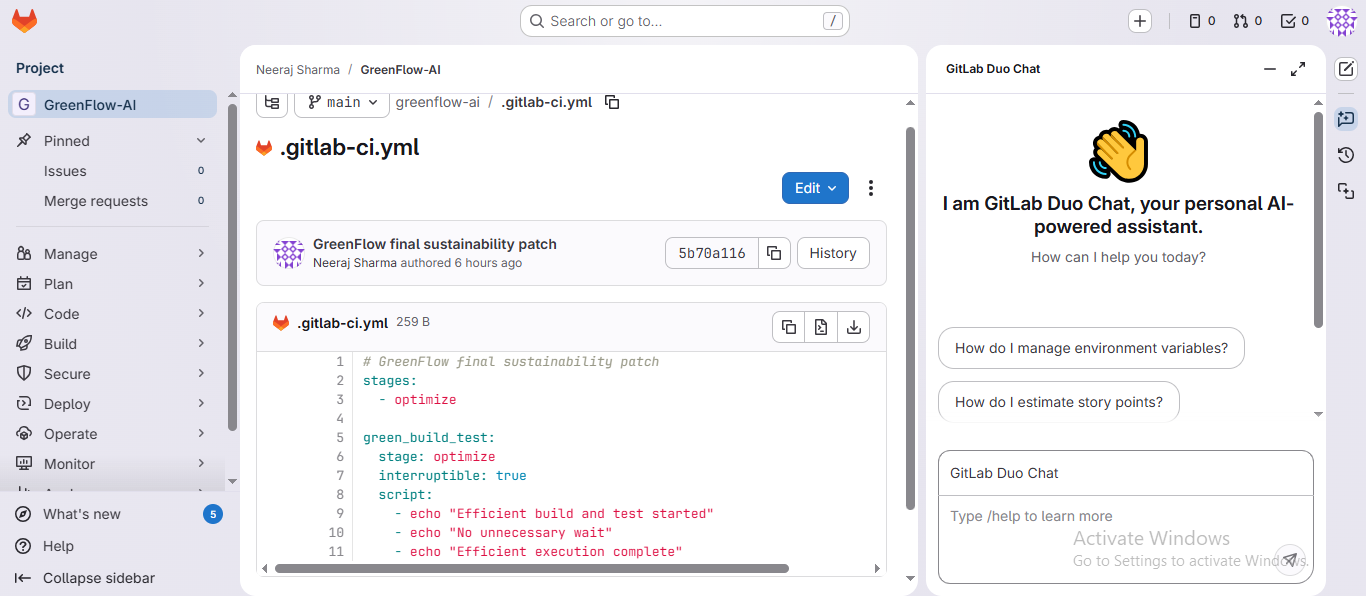Image resolution: width=1366 pixels, height=596 pixels.
Task: Open pinned Merge requests item
Action: coord(112,201)
